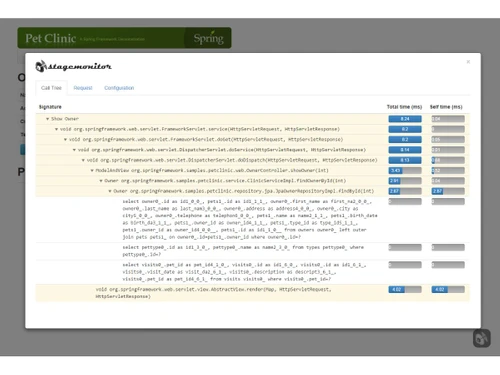Open the Configuration tab
This screenshot has width=500, height=375.
(x=119, y=88)
